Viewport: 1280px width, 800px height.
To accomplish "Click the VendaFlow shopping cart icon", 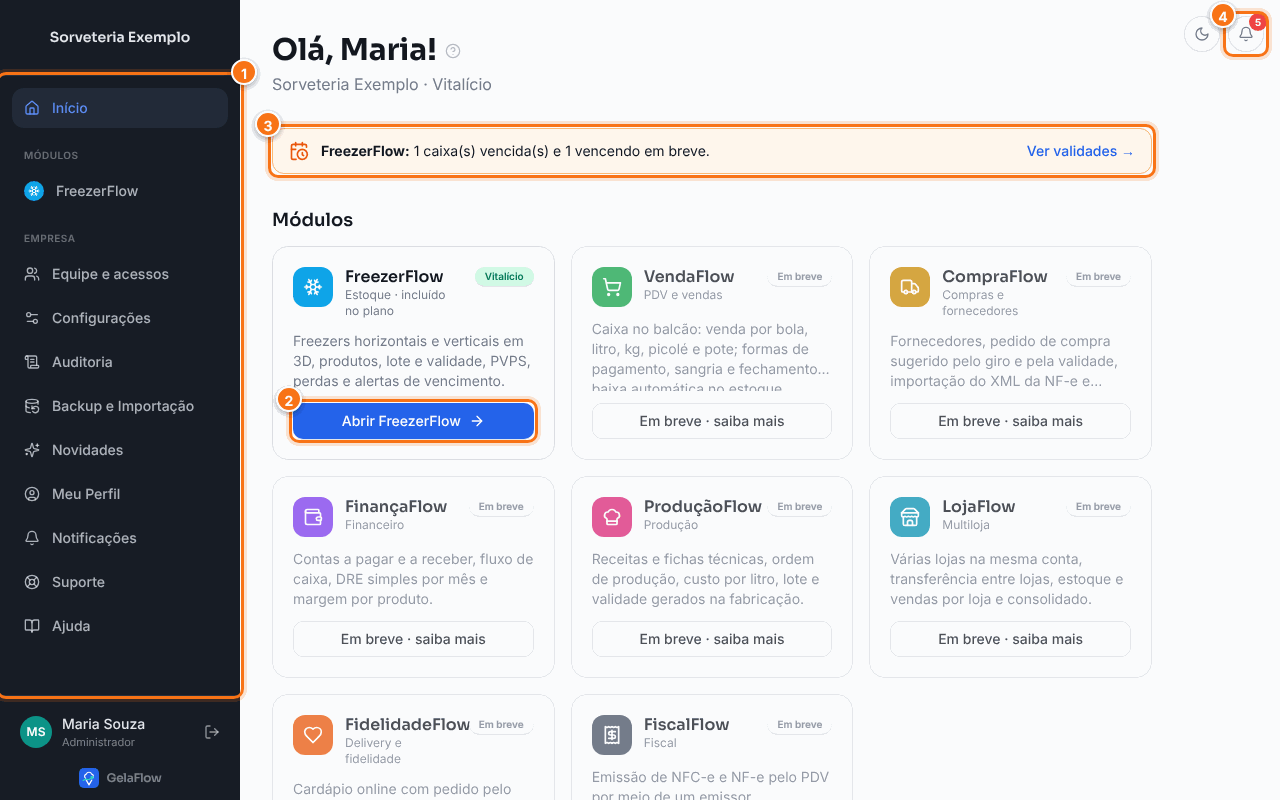I will [x=612, y=287].
